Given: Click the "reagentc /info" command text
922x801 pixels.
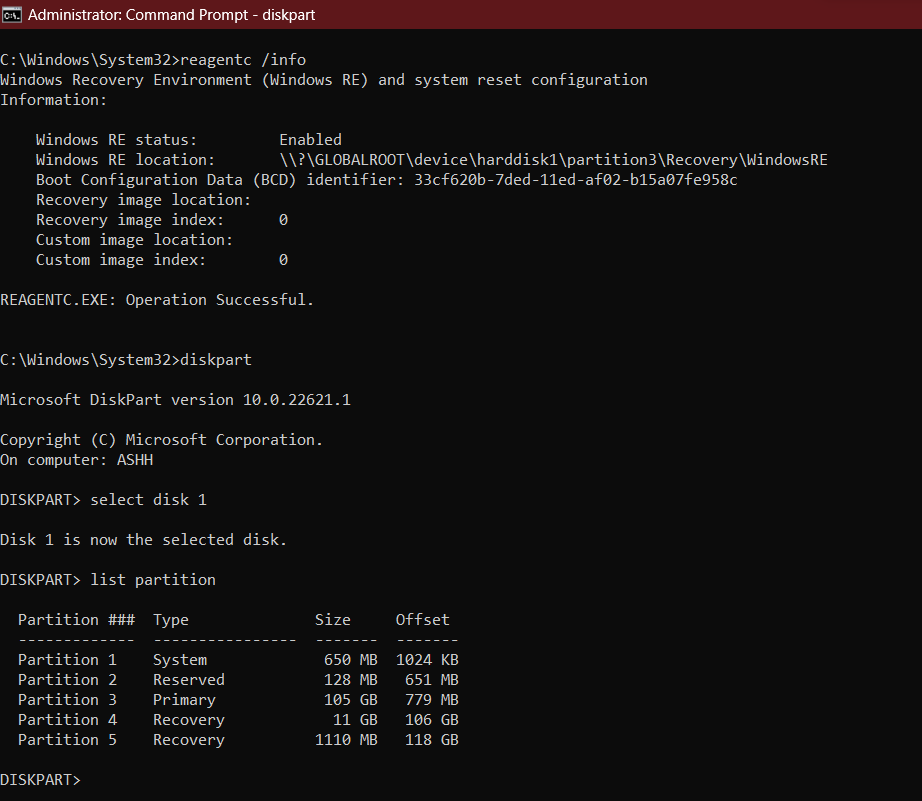Looking at the screenshot, I should (243, 60).
